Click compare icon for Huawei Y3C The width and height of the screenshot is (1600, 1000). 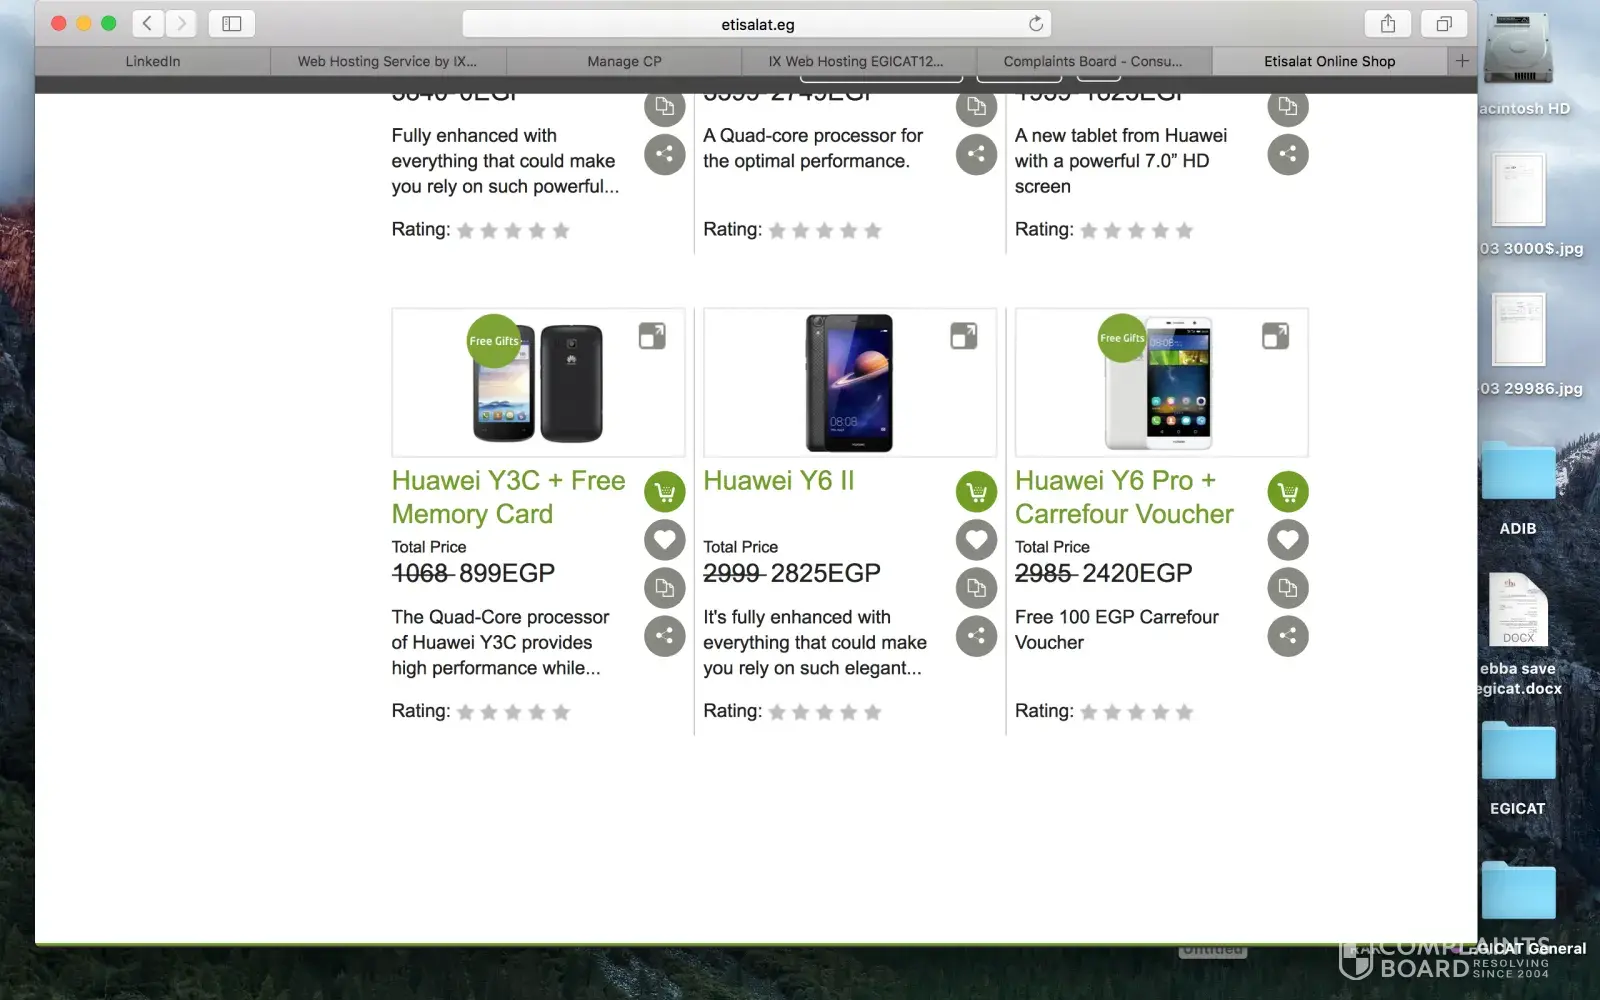click(665, 588)
